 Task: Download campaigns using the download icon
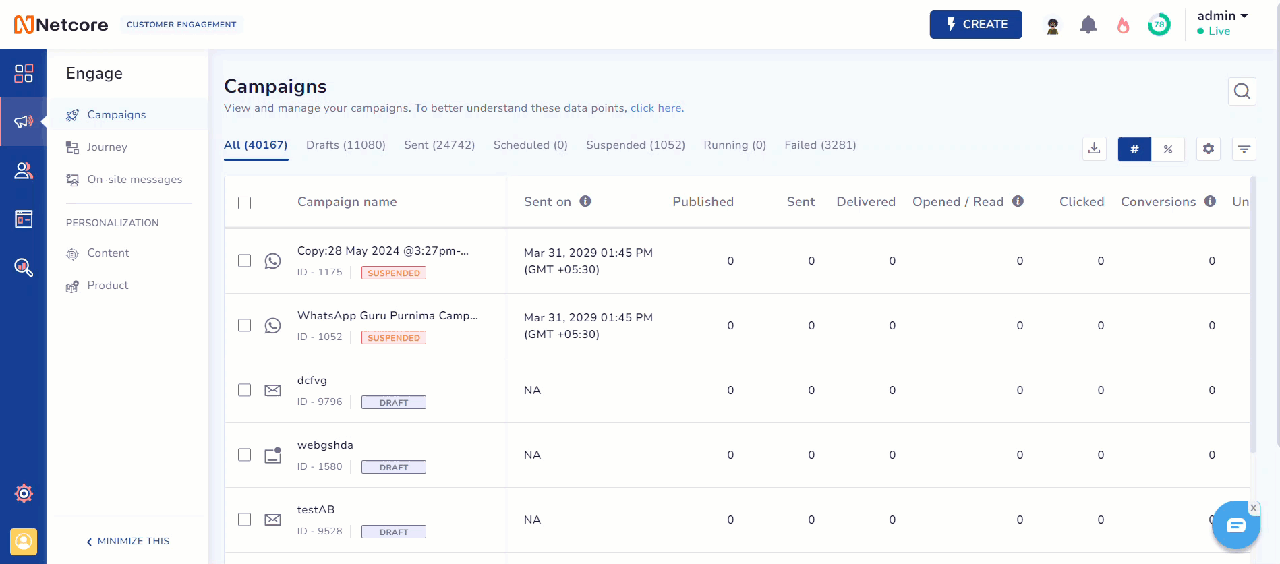click(x=1095, y=149)
